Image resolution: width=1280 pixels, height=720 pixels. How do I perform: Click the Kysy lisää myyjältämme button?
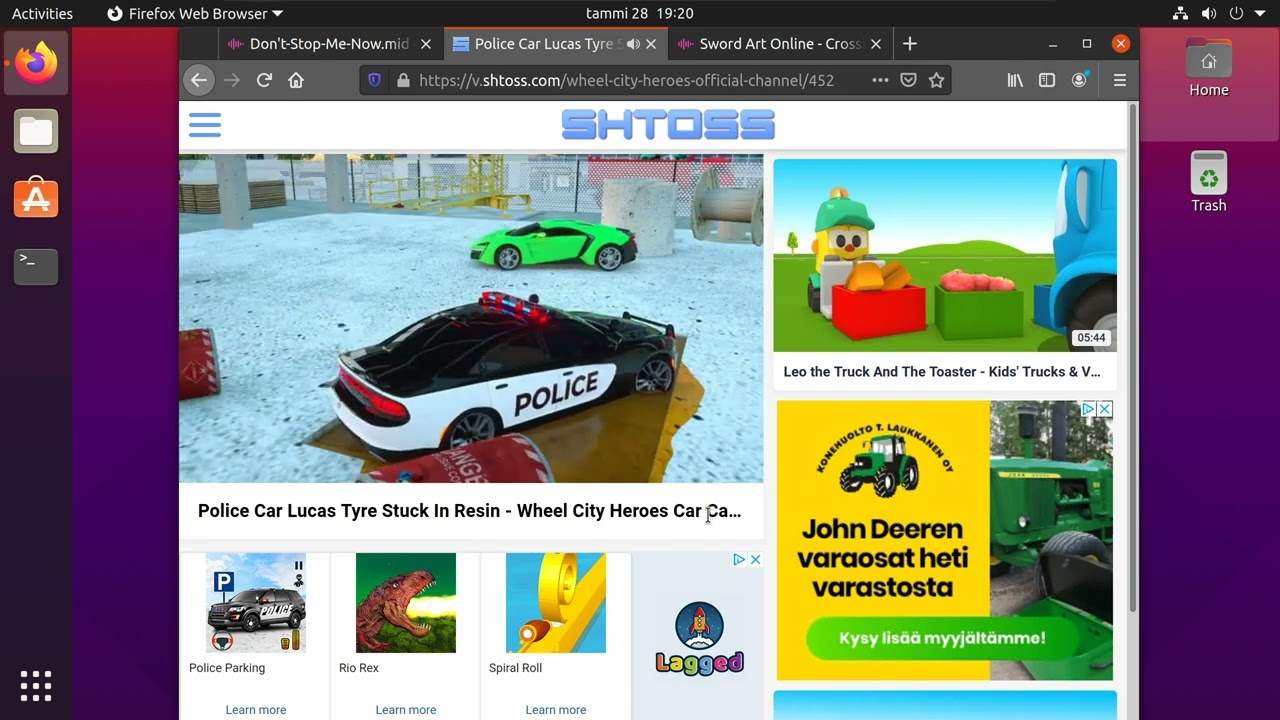943,638
